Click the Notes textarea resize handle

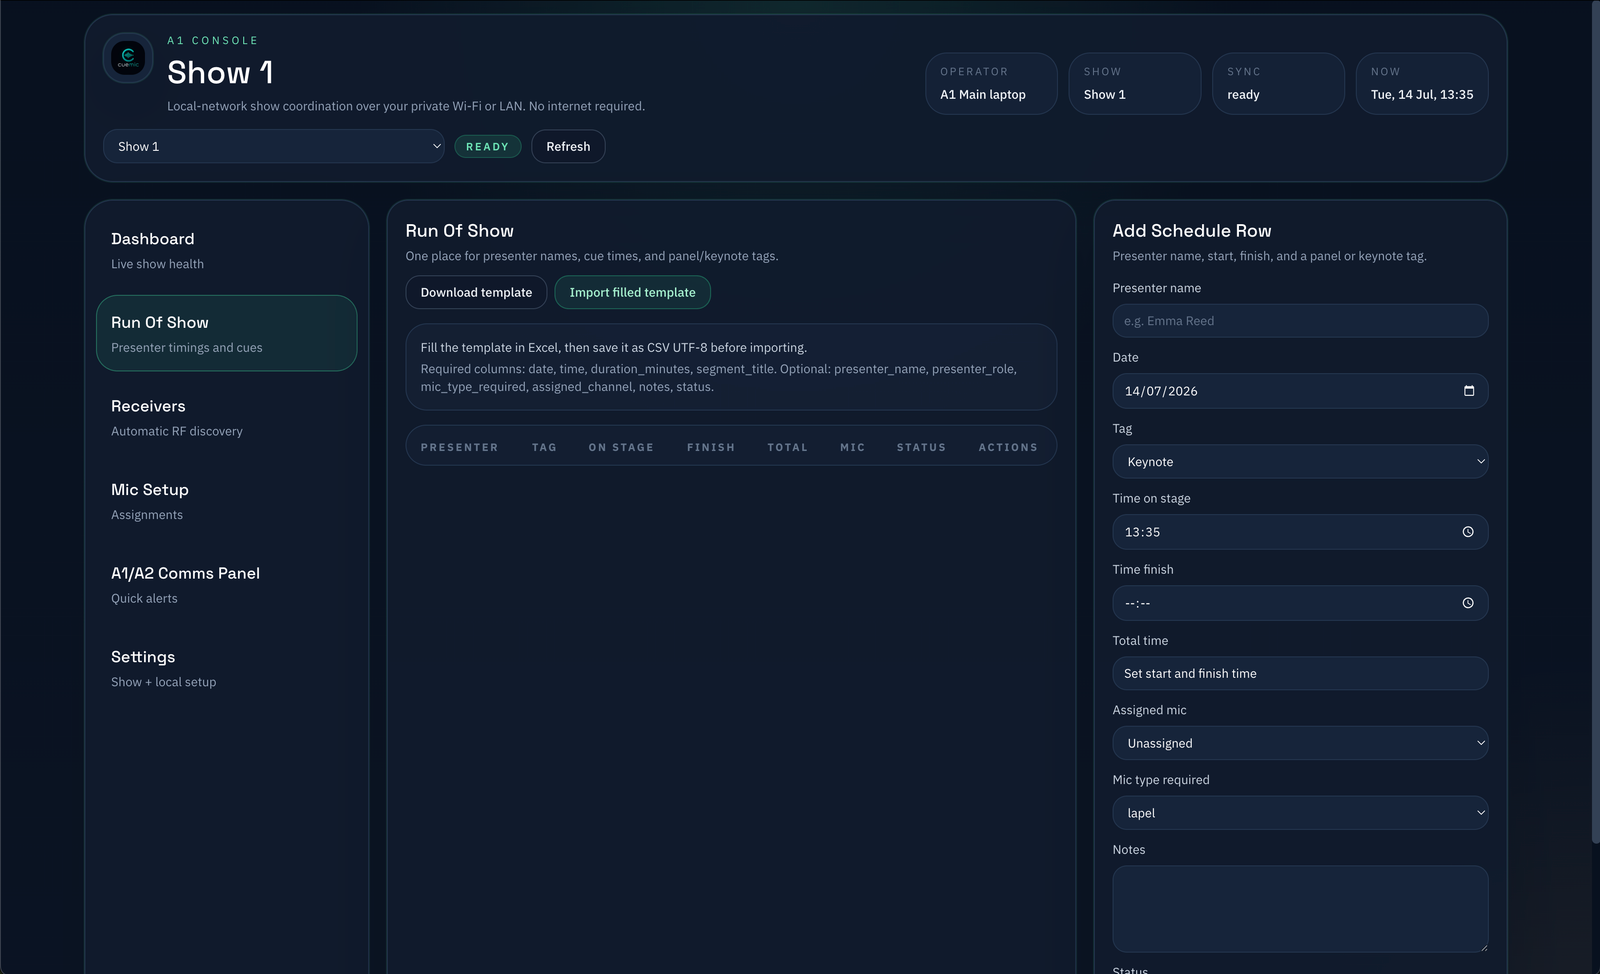tap(1482, 946)
